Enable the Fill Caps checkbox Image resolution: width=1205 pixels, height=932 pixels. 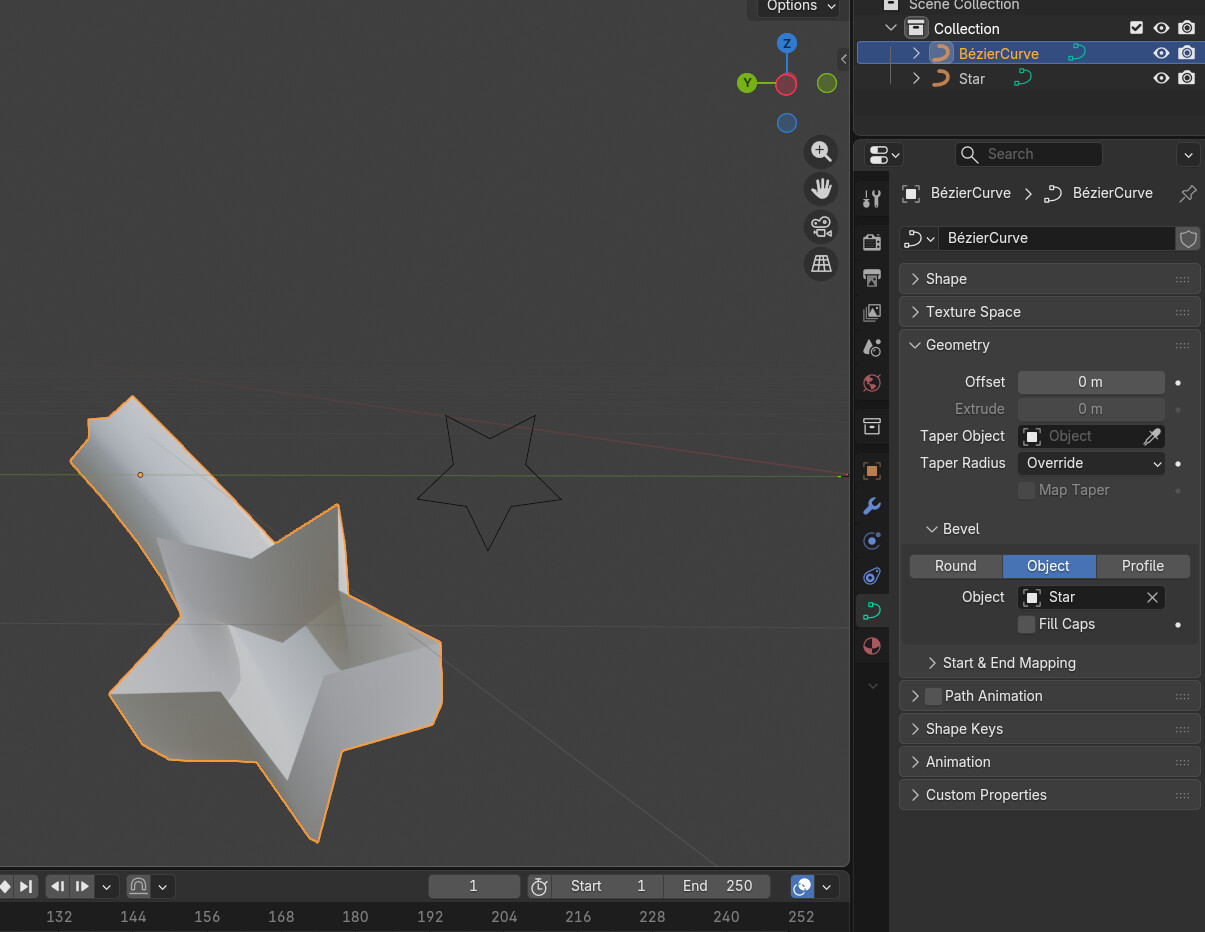[x=1026, y=624]
